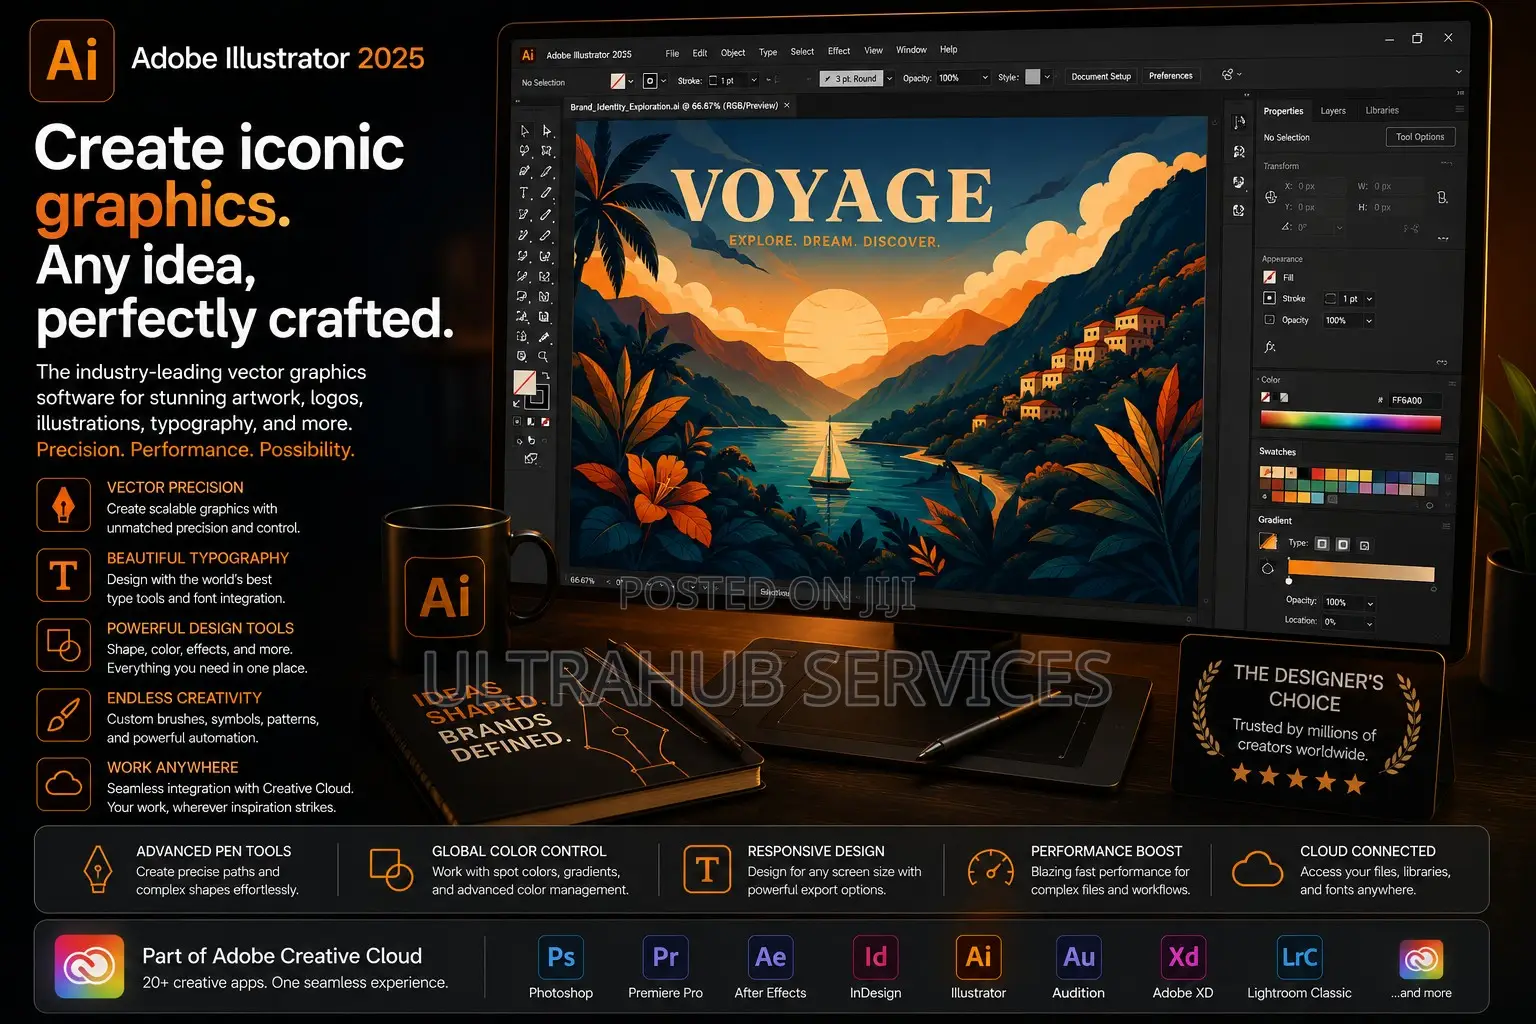
Task: Click the Document Setup button
Action: point(1101,76)
